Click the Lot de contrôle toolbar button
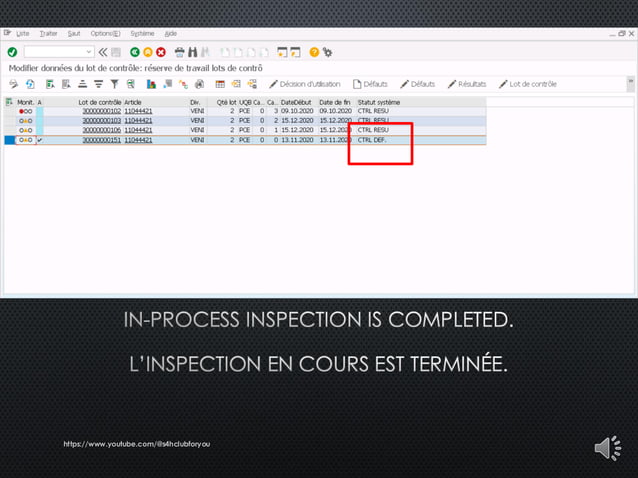This screenshot has height=478, width=638. (528, 84)
